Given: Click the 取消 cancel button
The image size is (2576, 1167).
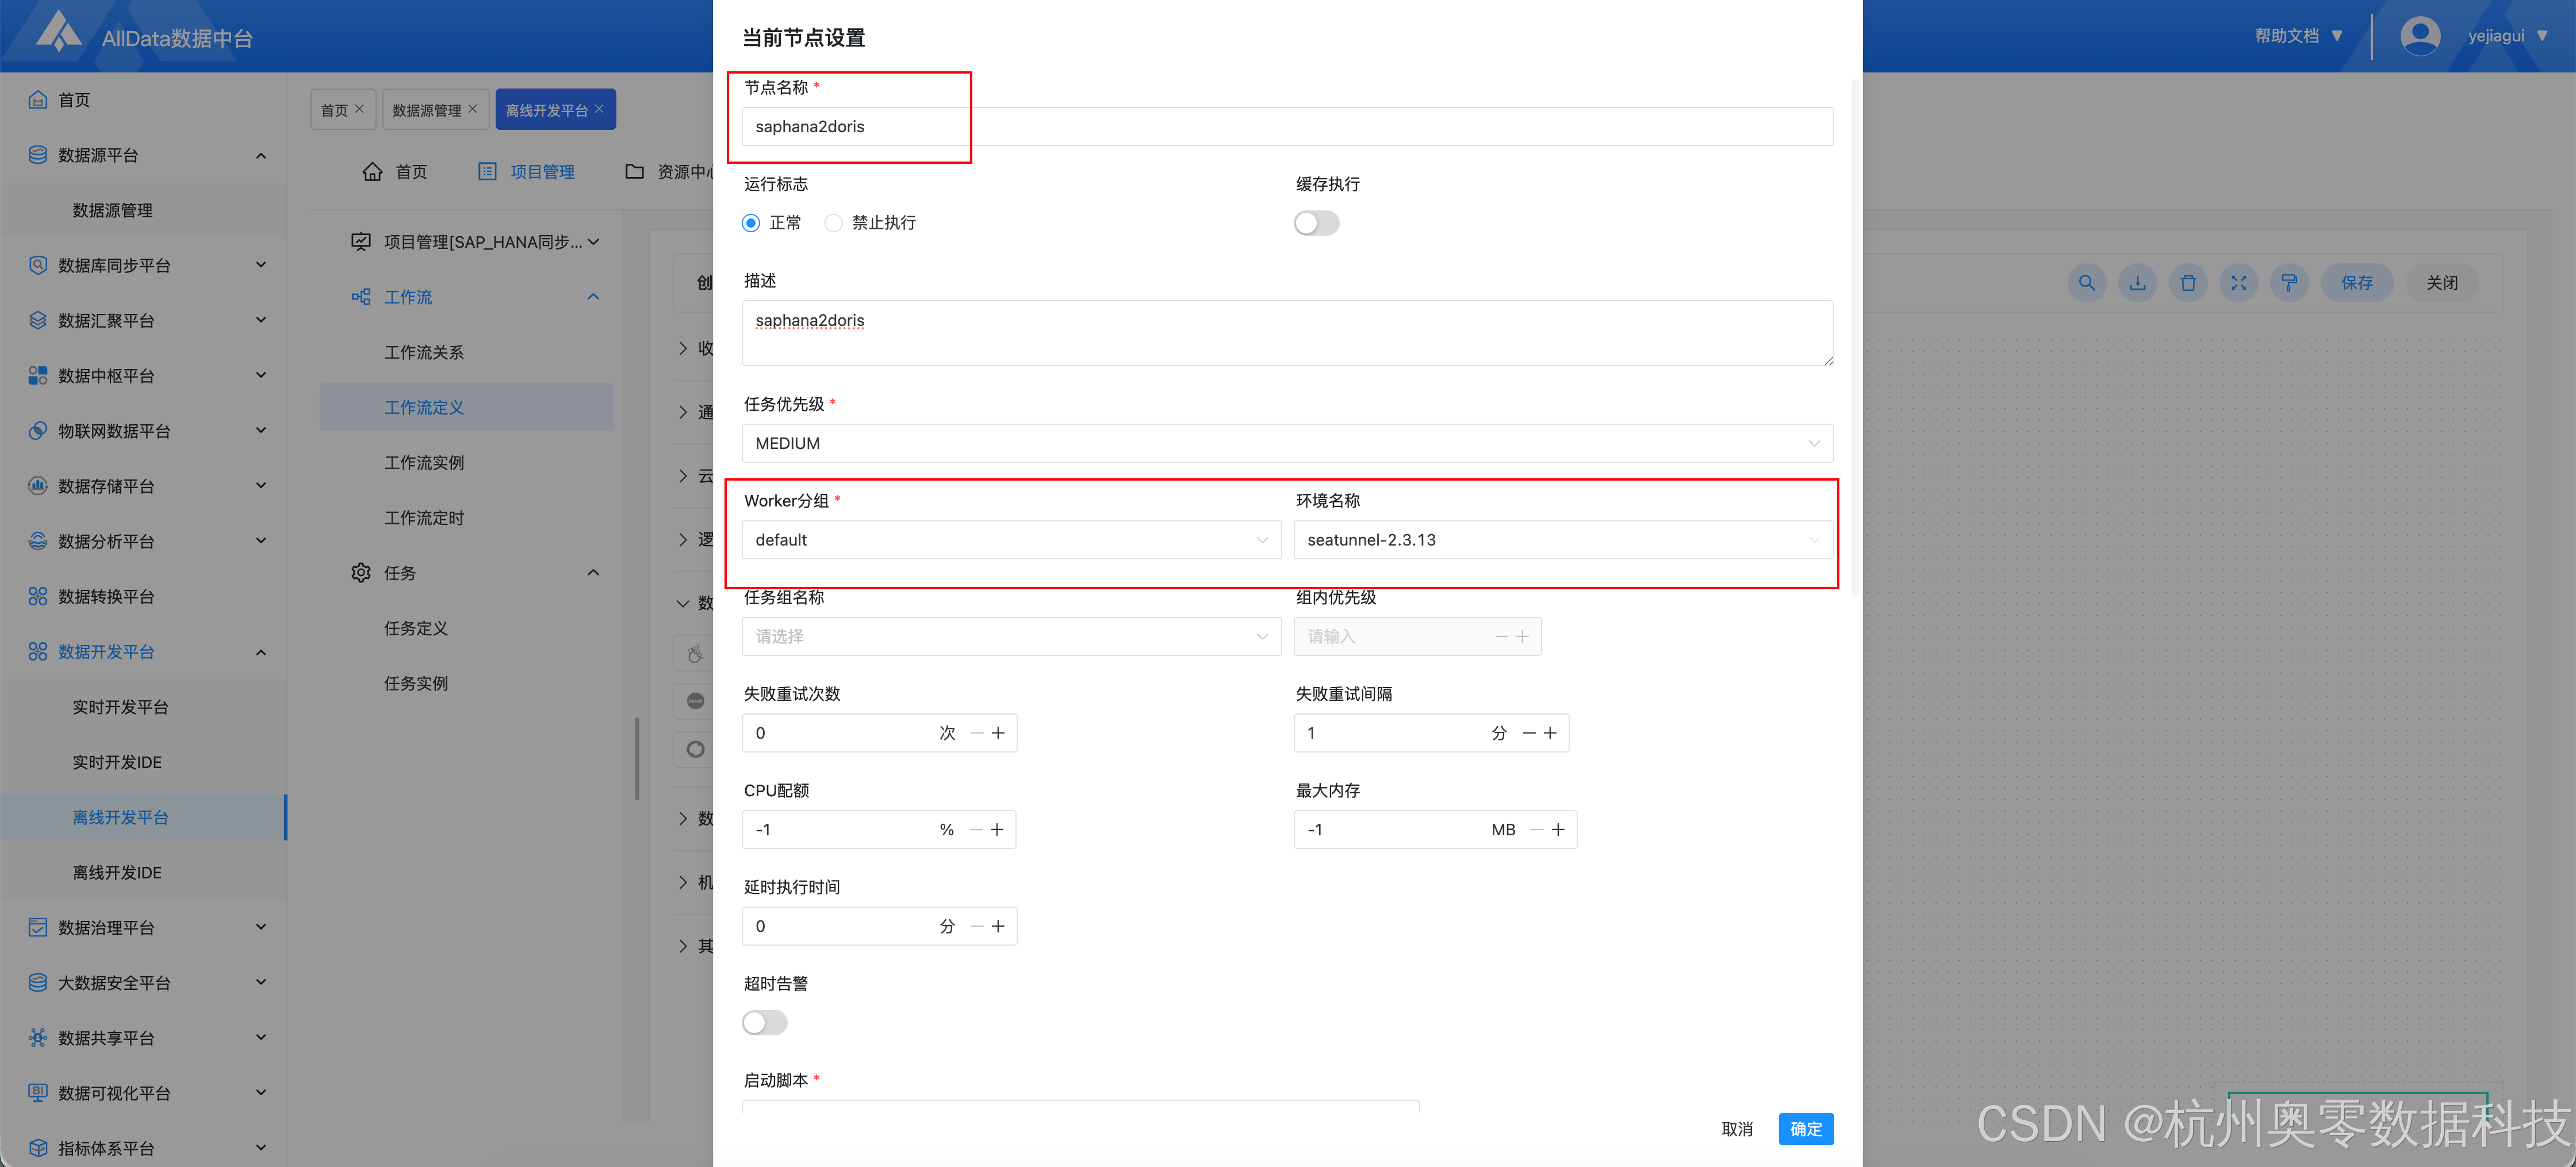Looking at the screenshot, I should [x=1737, y=1128].
